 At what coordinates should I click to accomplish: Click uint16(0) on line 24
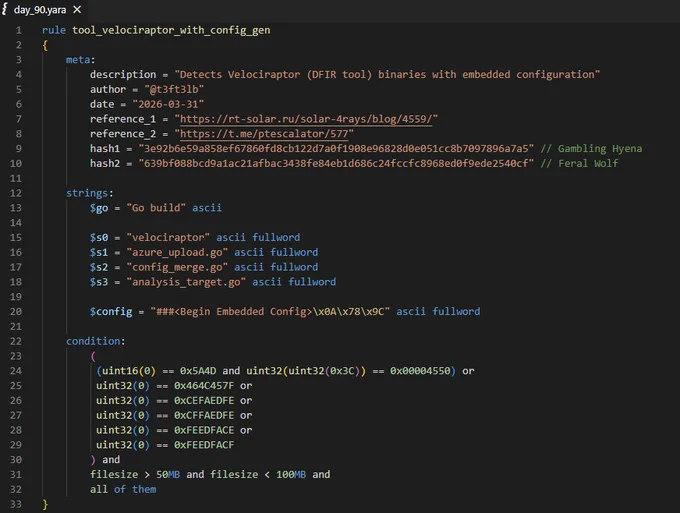tap(128, 371)
